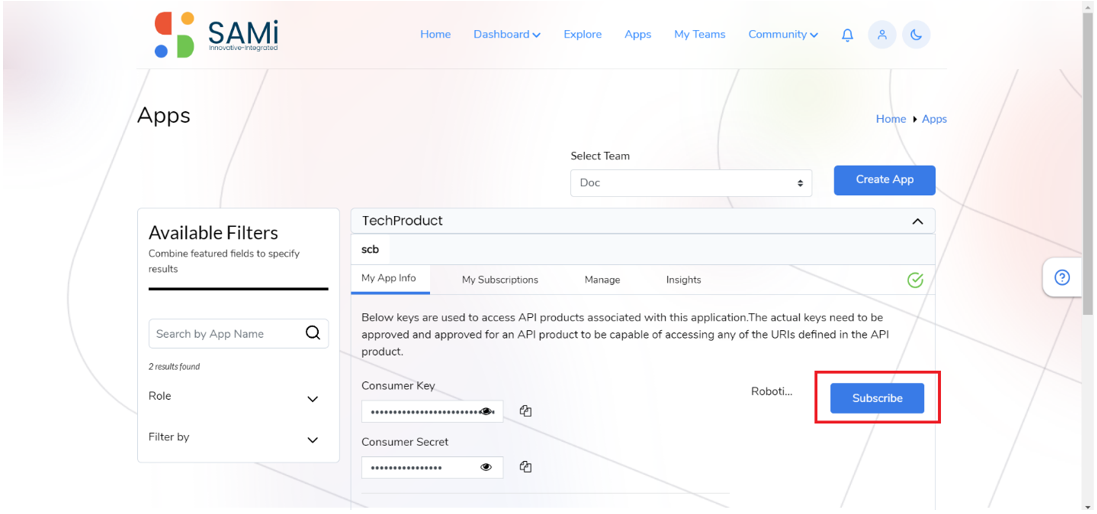Show the Consumer Secret using eye icon
The width and height of the screenshot is (1097, 514).
(486, 467)
